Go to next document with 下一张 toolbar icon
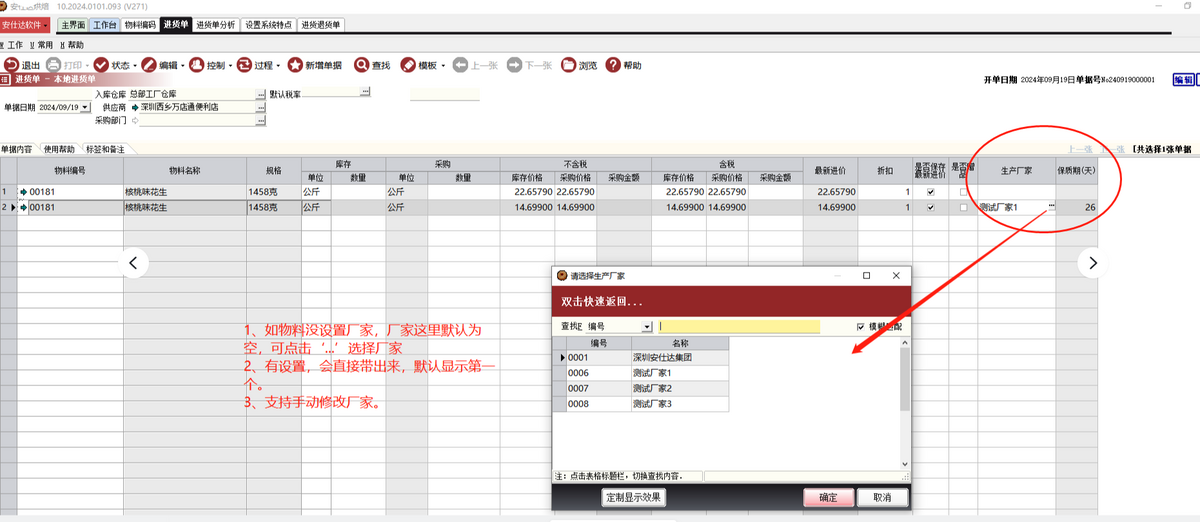 pos(514,65)
